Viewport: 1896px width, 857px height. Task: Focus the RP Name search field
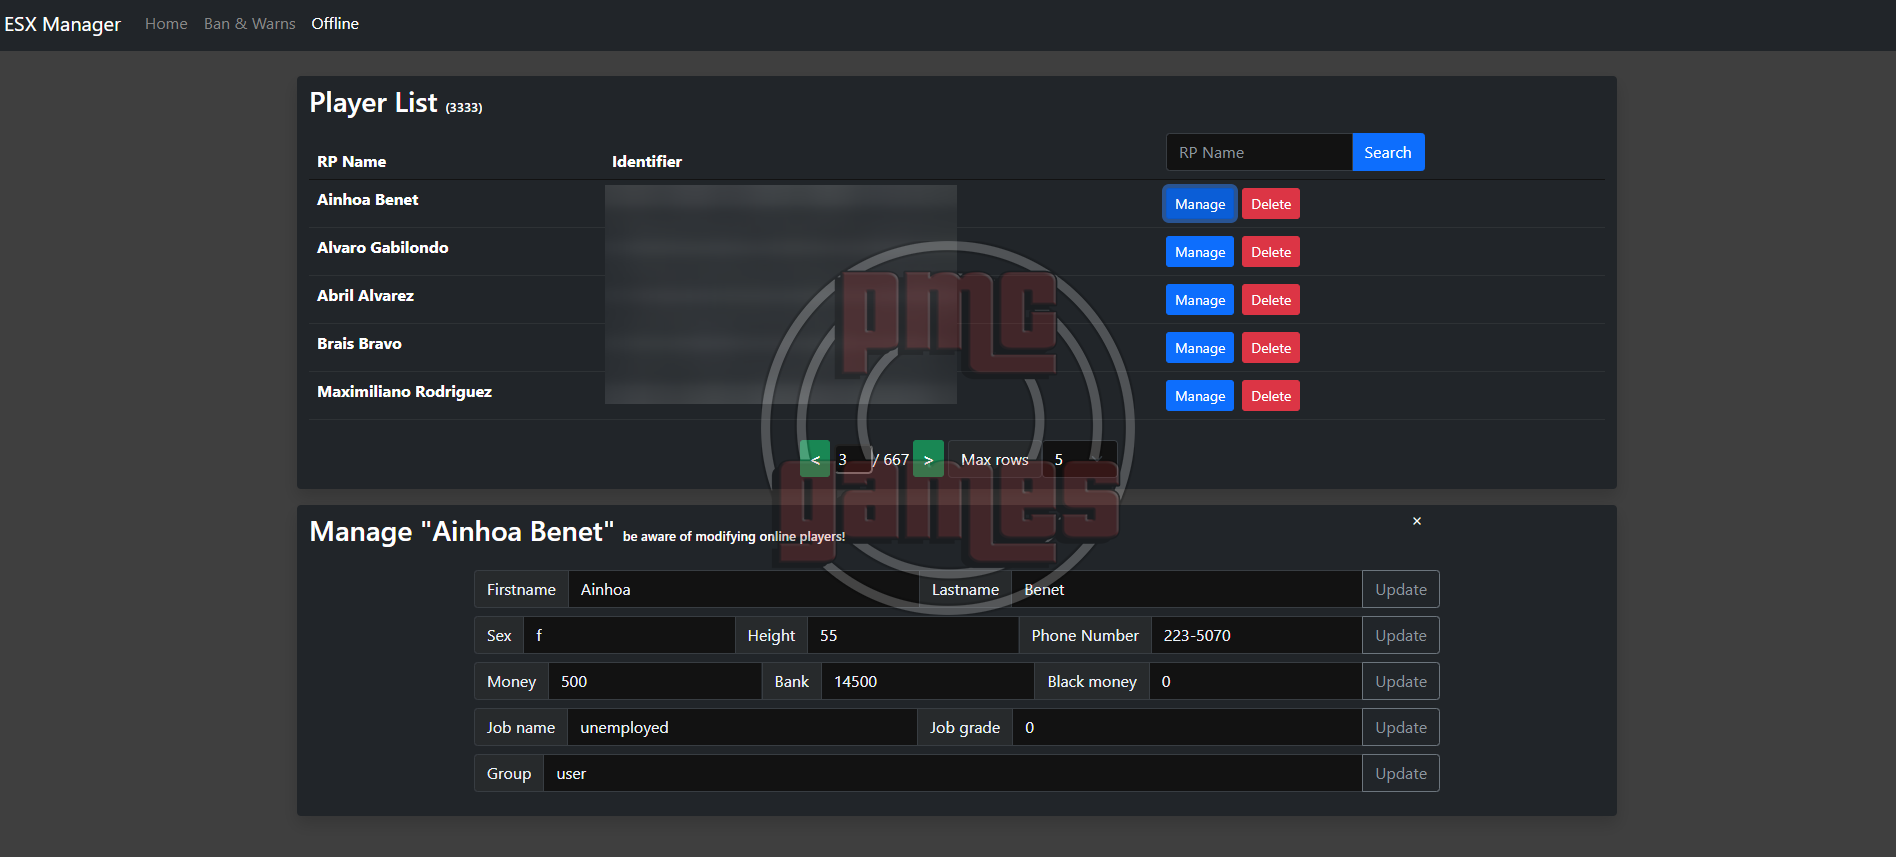[1259, 152]
